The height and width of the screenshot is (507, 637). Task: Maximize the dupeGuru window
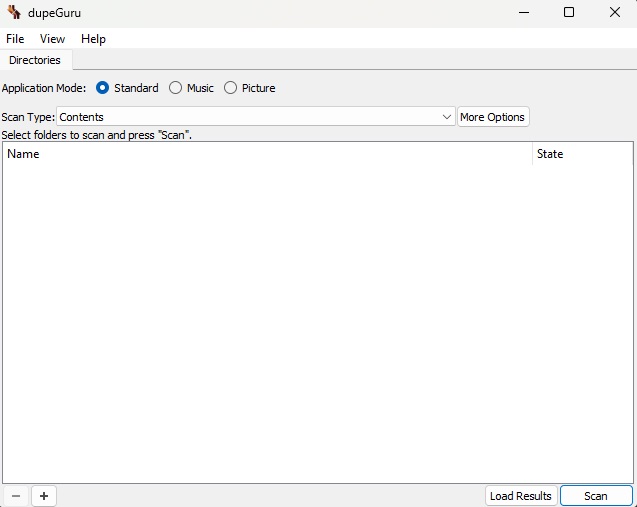(x=569, y=13)
